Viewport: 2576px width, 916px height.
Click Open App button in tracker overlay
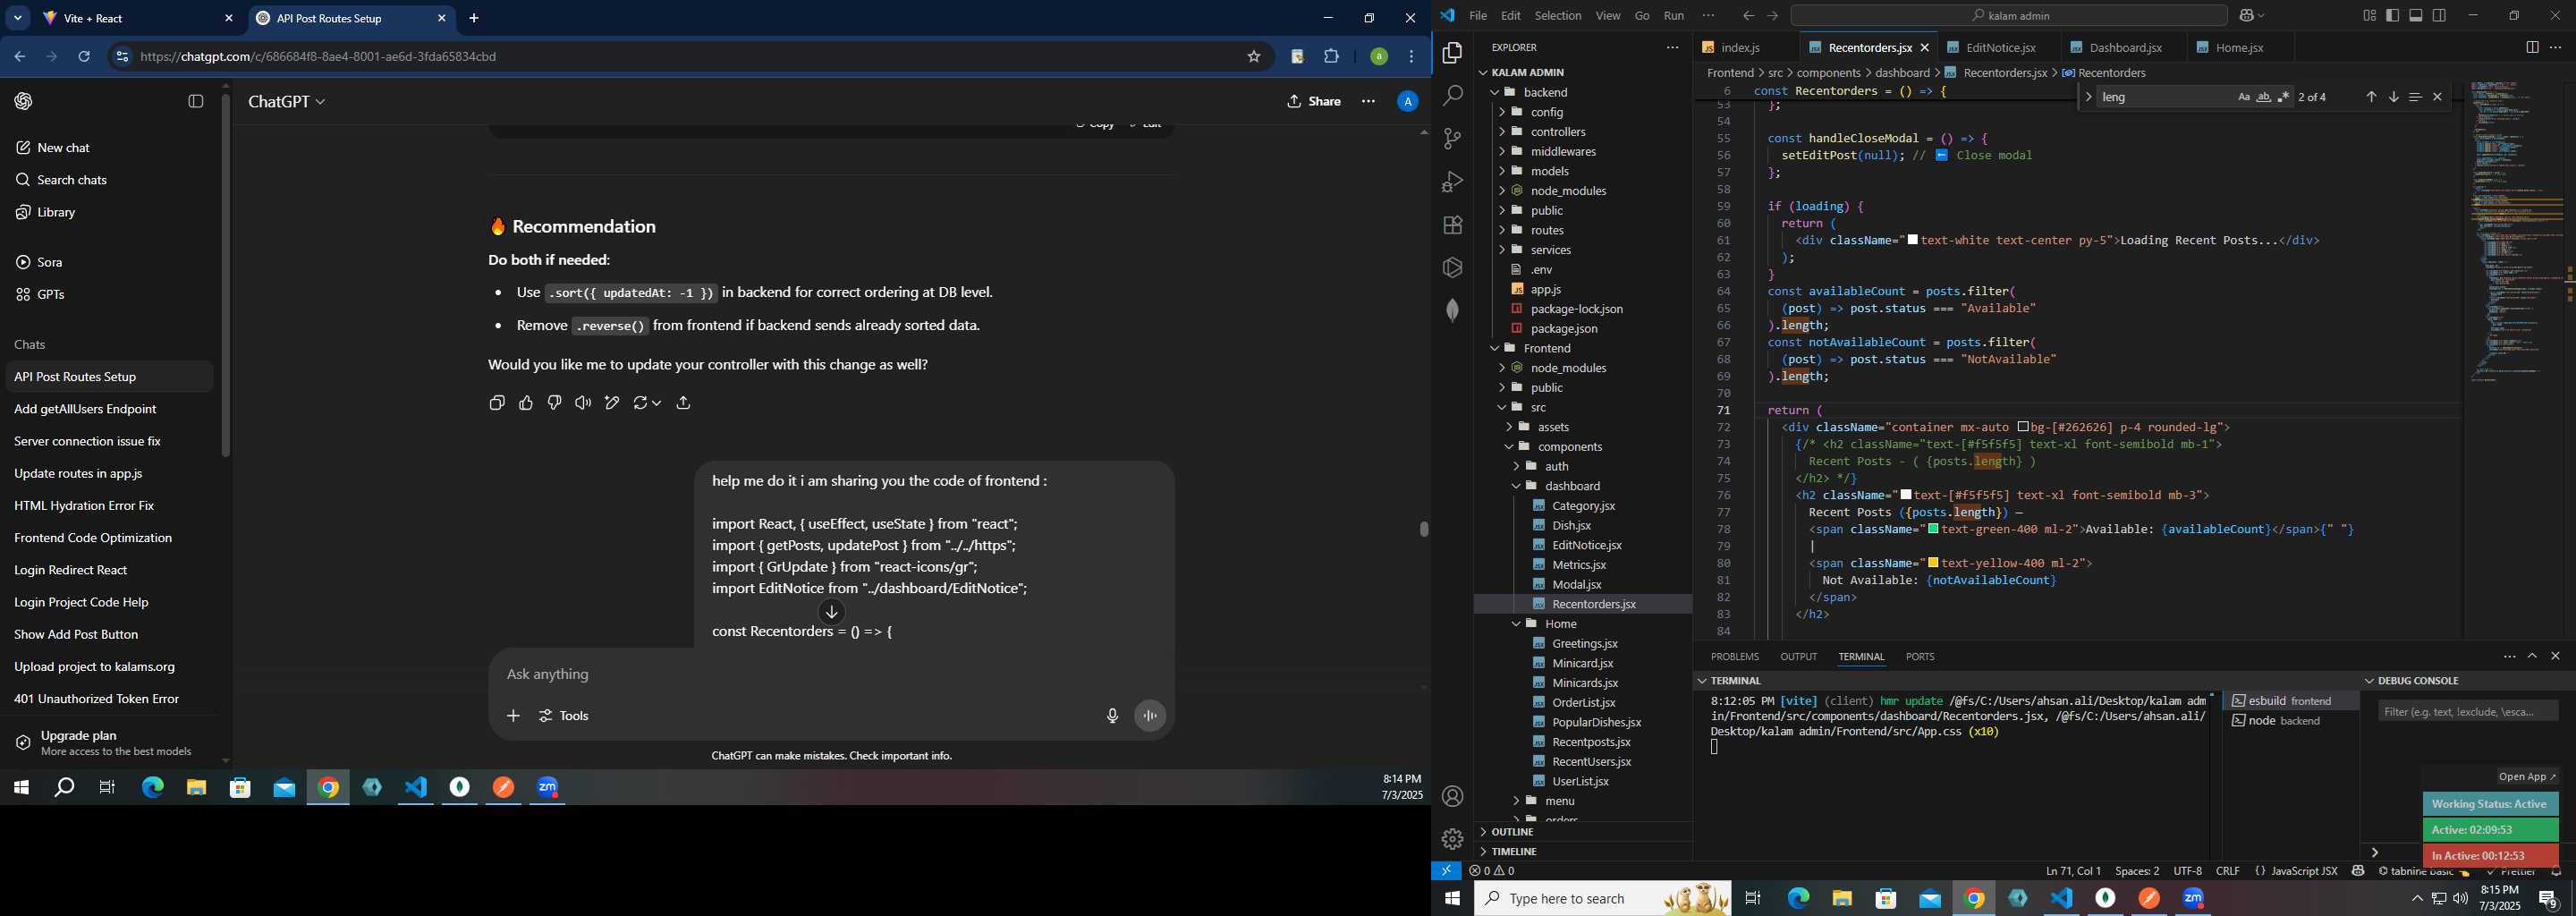coord(2527,777)
